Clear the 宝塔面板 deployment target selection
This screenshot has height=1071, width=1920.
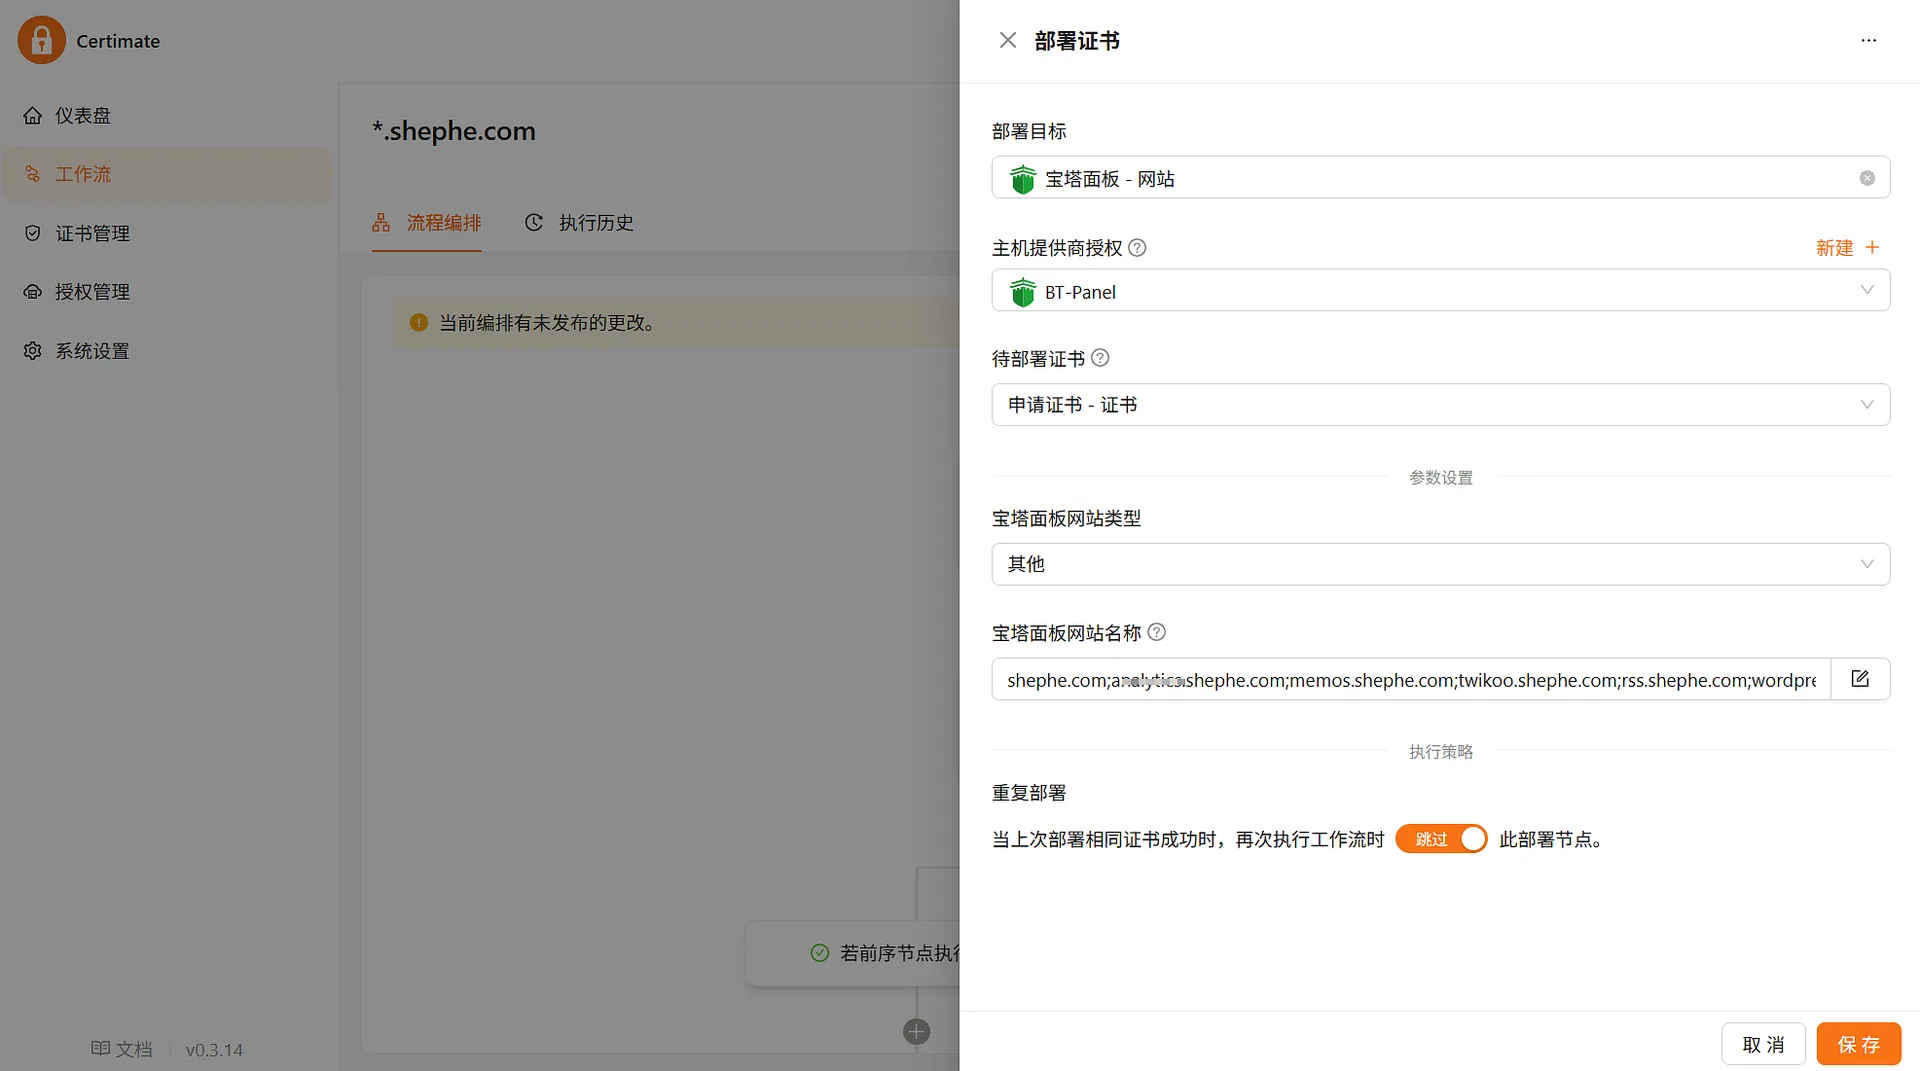[x=1866, y=177]
